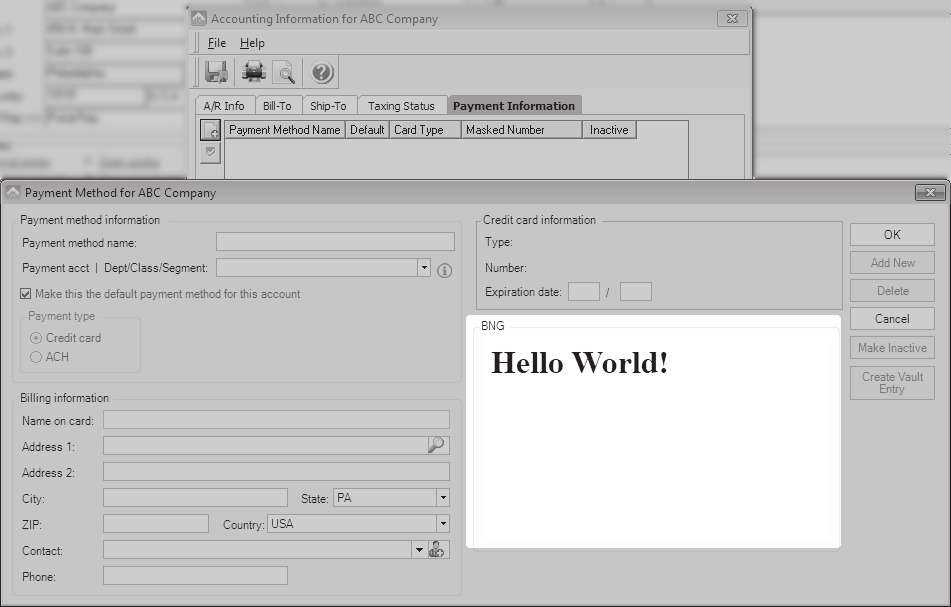Click the add new payment method icon
Image resolution: width=951 pixels, height=607 pixels.
click(211, 131)
